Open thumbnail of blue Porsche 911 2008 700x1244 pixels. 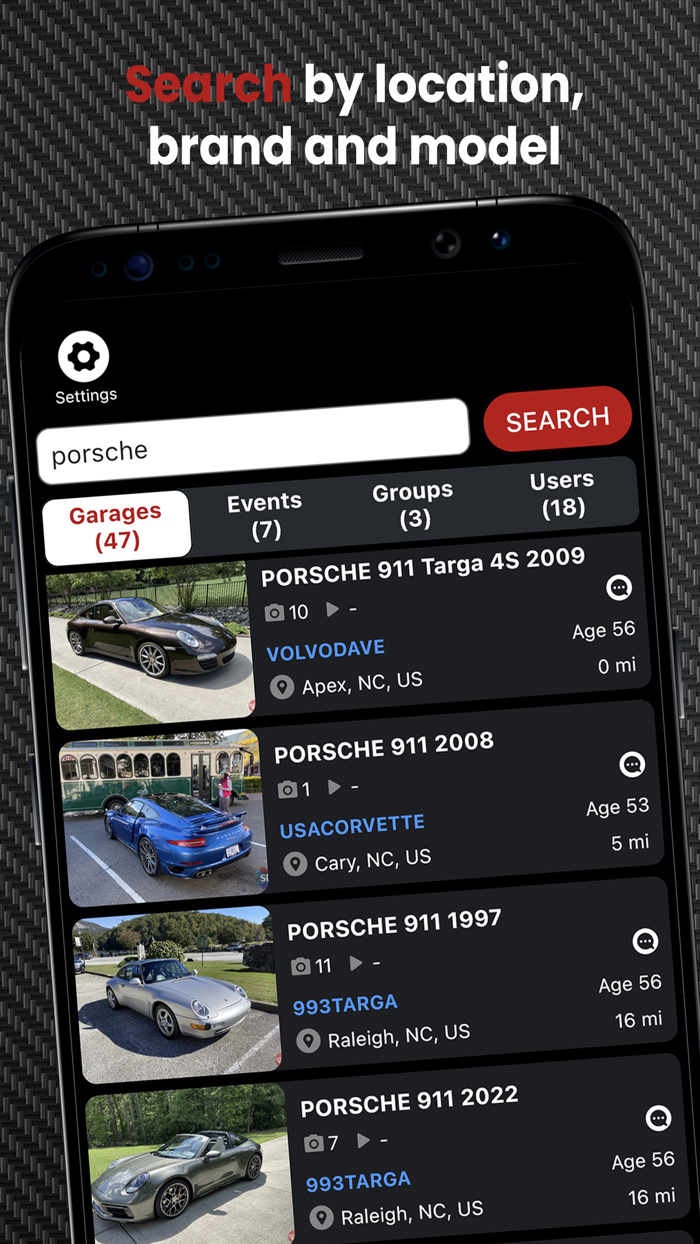[x=164, y=818]
